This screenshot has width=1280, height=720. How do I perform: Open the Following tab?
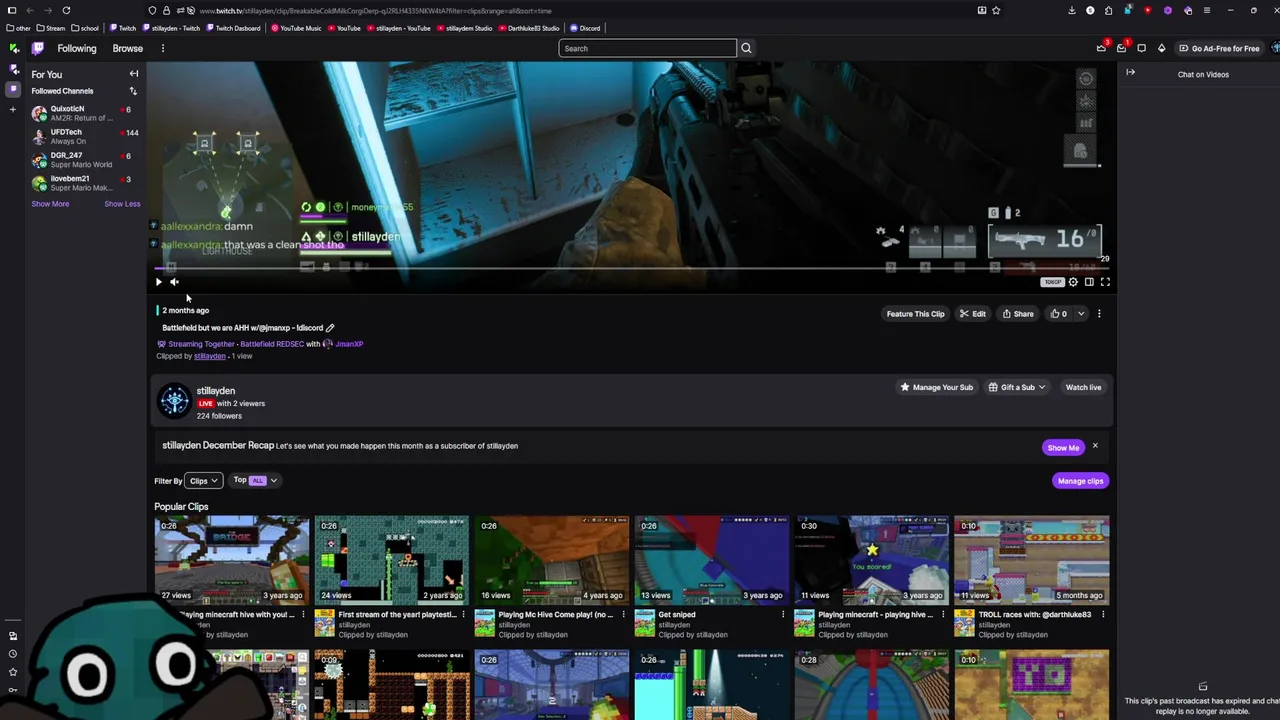(x=77, y=48)
